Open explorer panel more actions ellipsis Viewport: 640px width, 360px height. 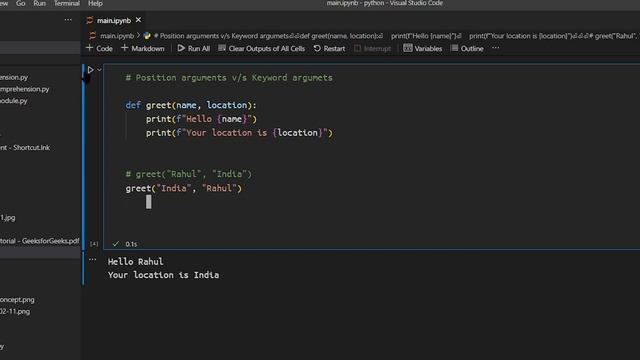tap(68, 20)
